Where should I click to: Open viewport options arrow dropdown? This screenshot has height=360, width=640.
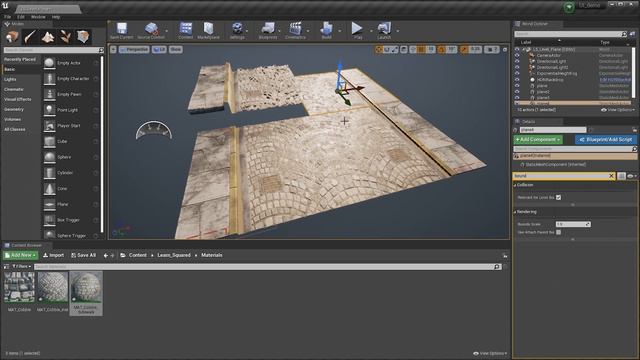[113, 49]
